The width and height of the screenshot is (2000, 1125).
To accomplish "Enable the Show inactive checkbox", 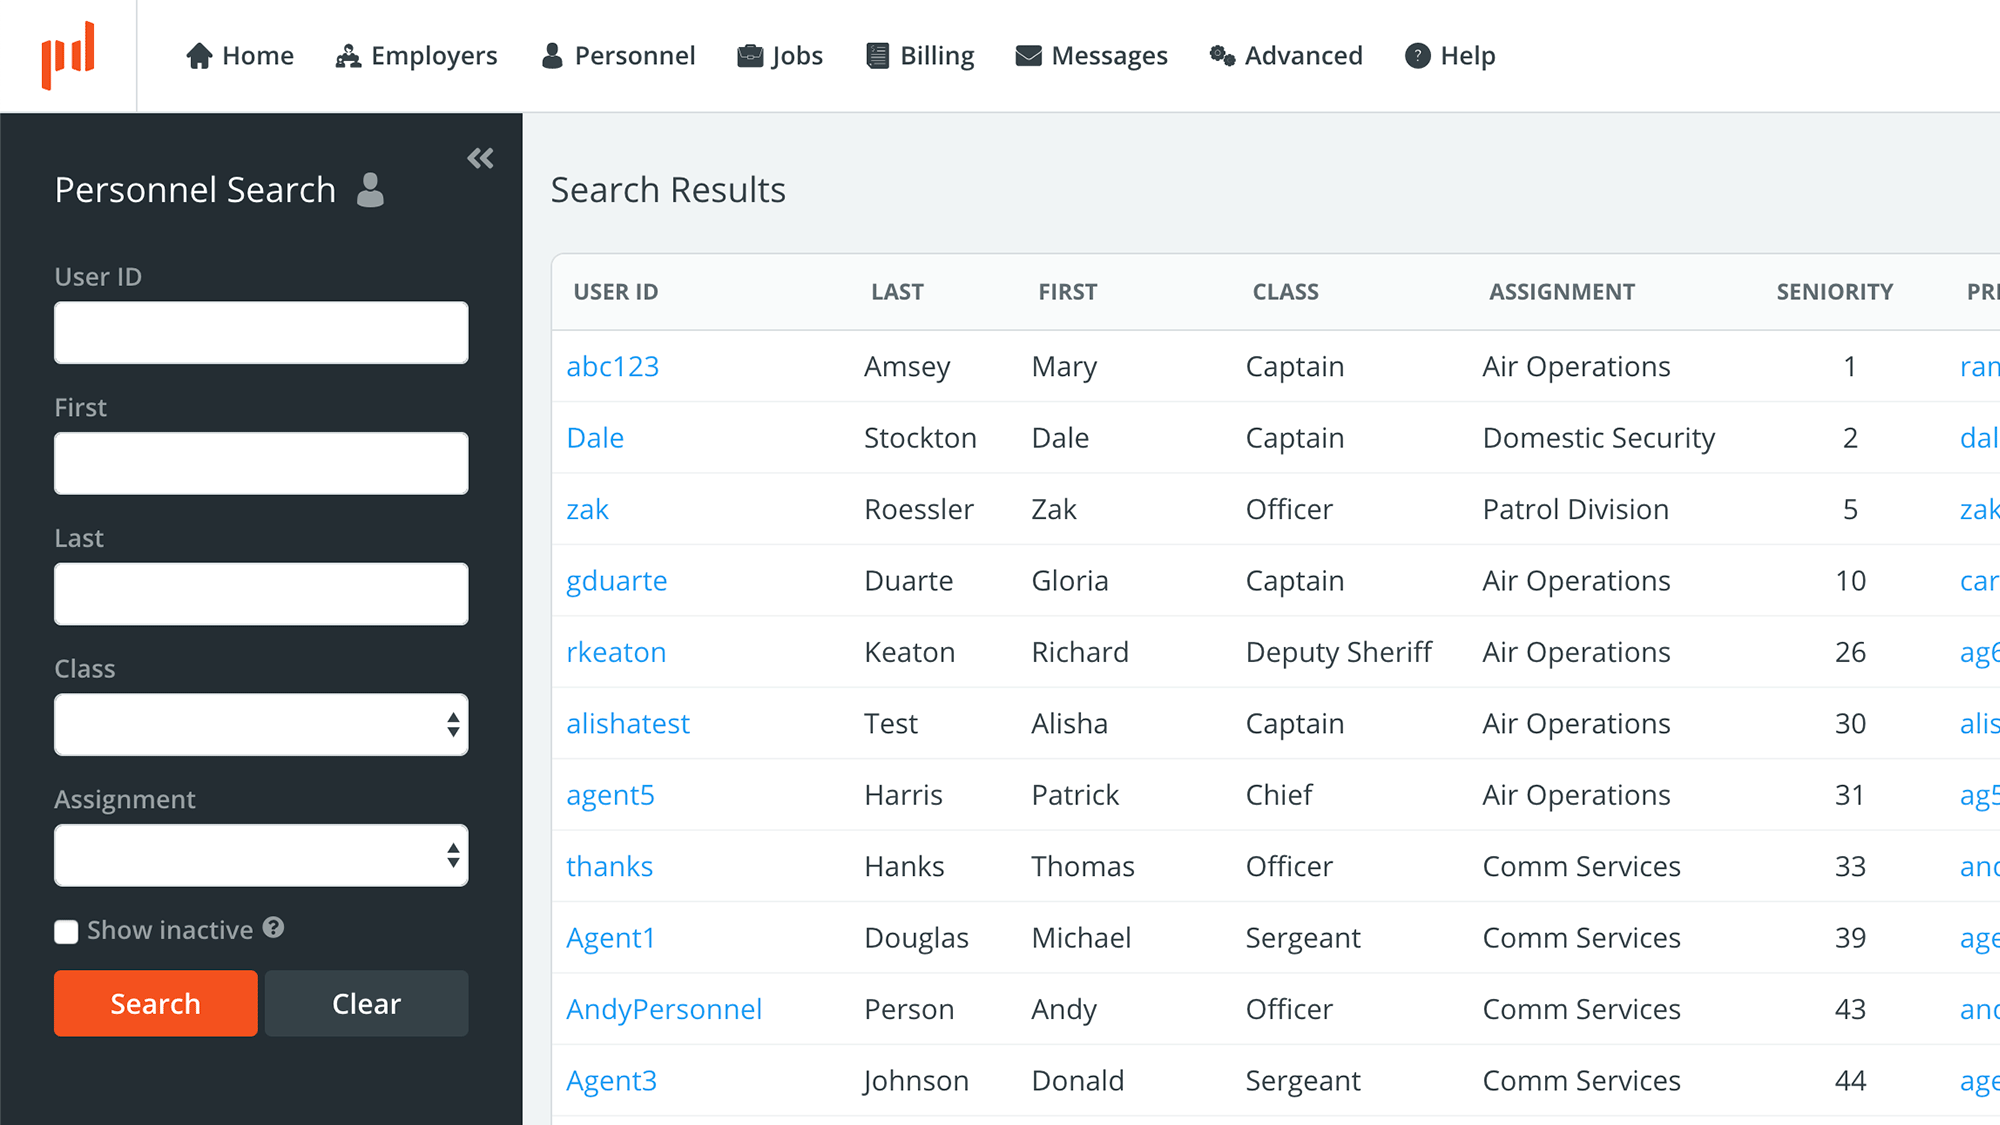I will pos(66,932).
